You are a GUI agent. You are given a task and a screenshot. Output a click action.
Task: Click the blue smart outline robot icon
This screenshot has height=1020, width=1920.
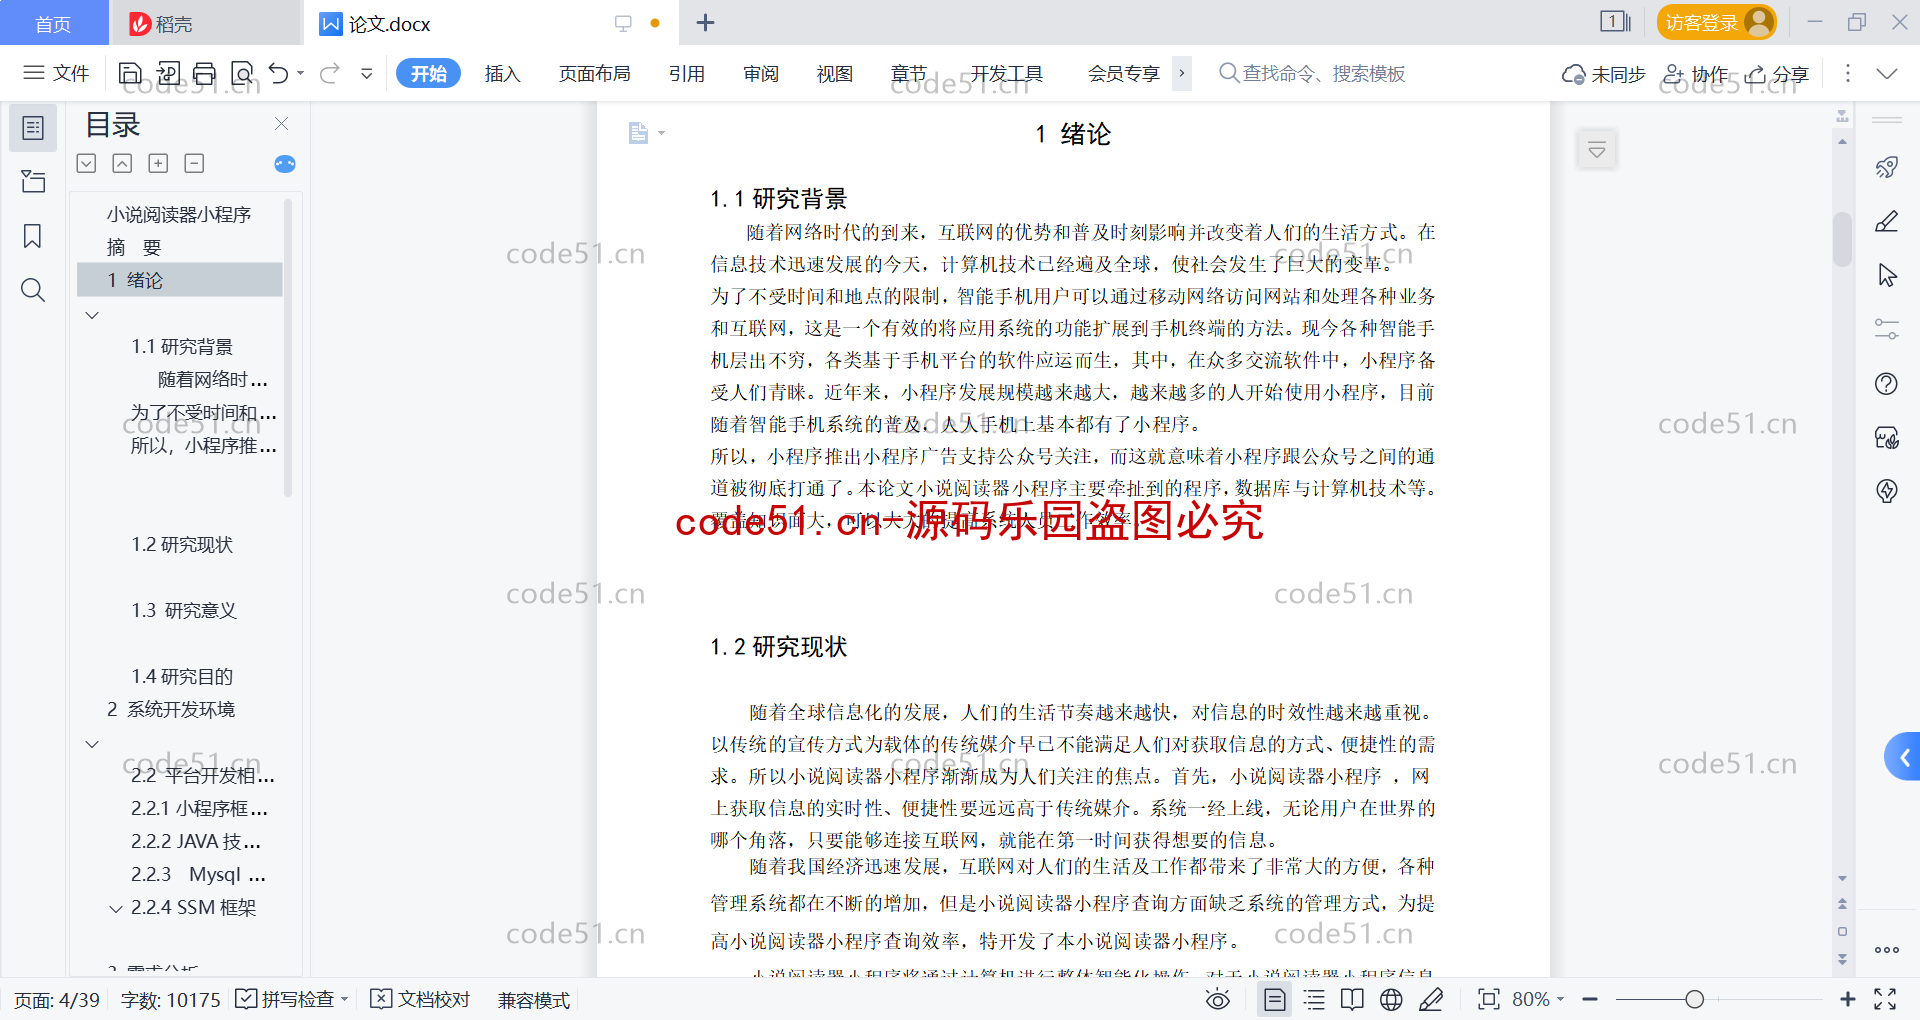285,164
